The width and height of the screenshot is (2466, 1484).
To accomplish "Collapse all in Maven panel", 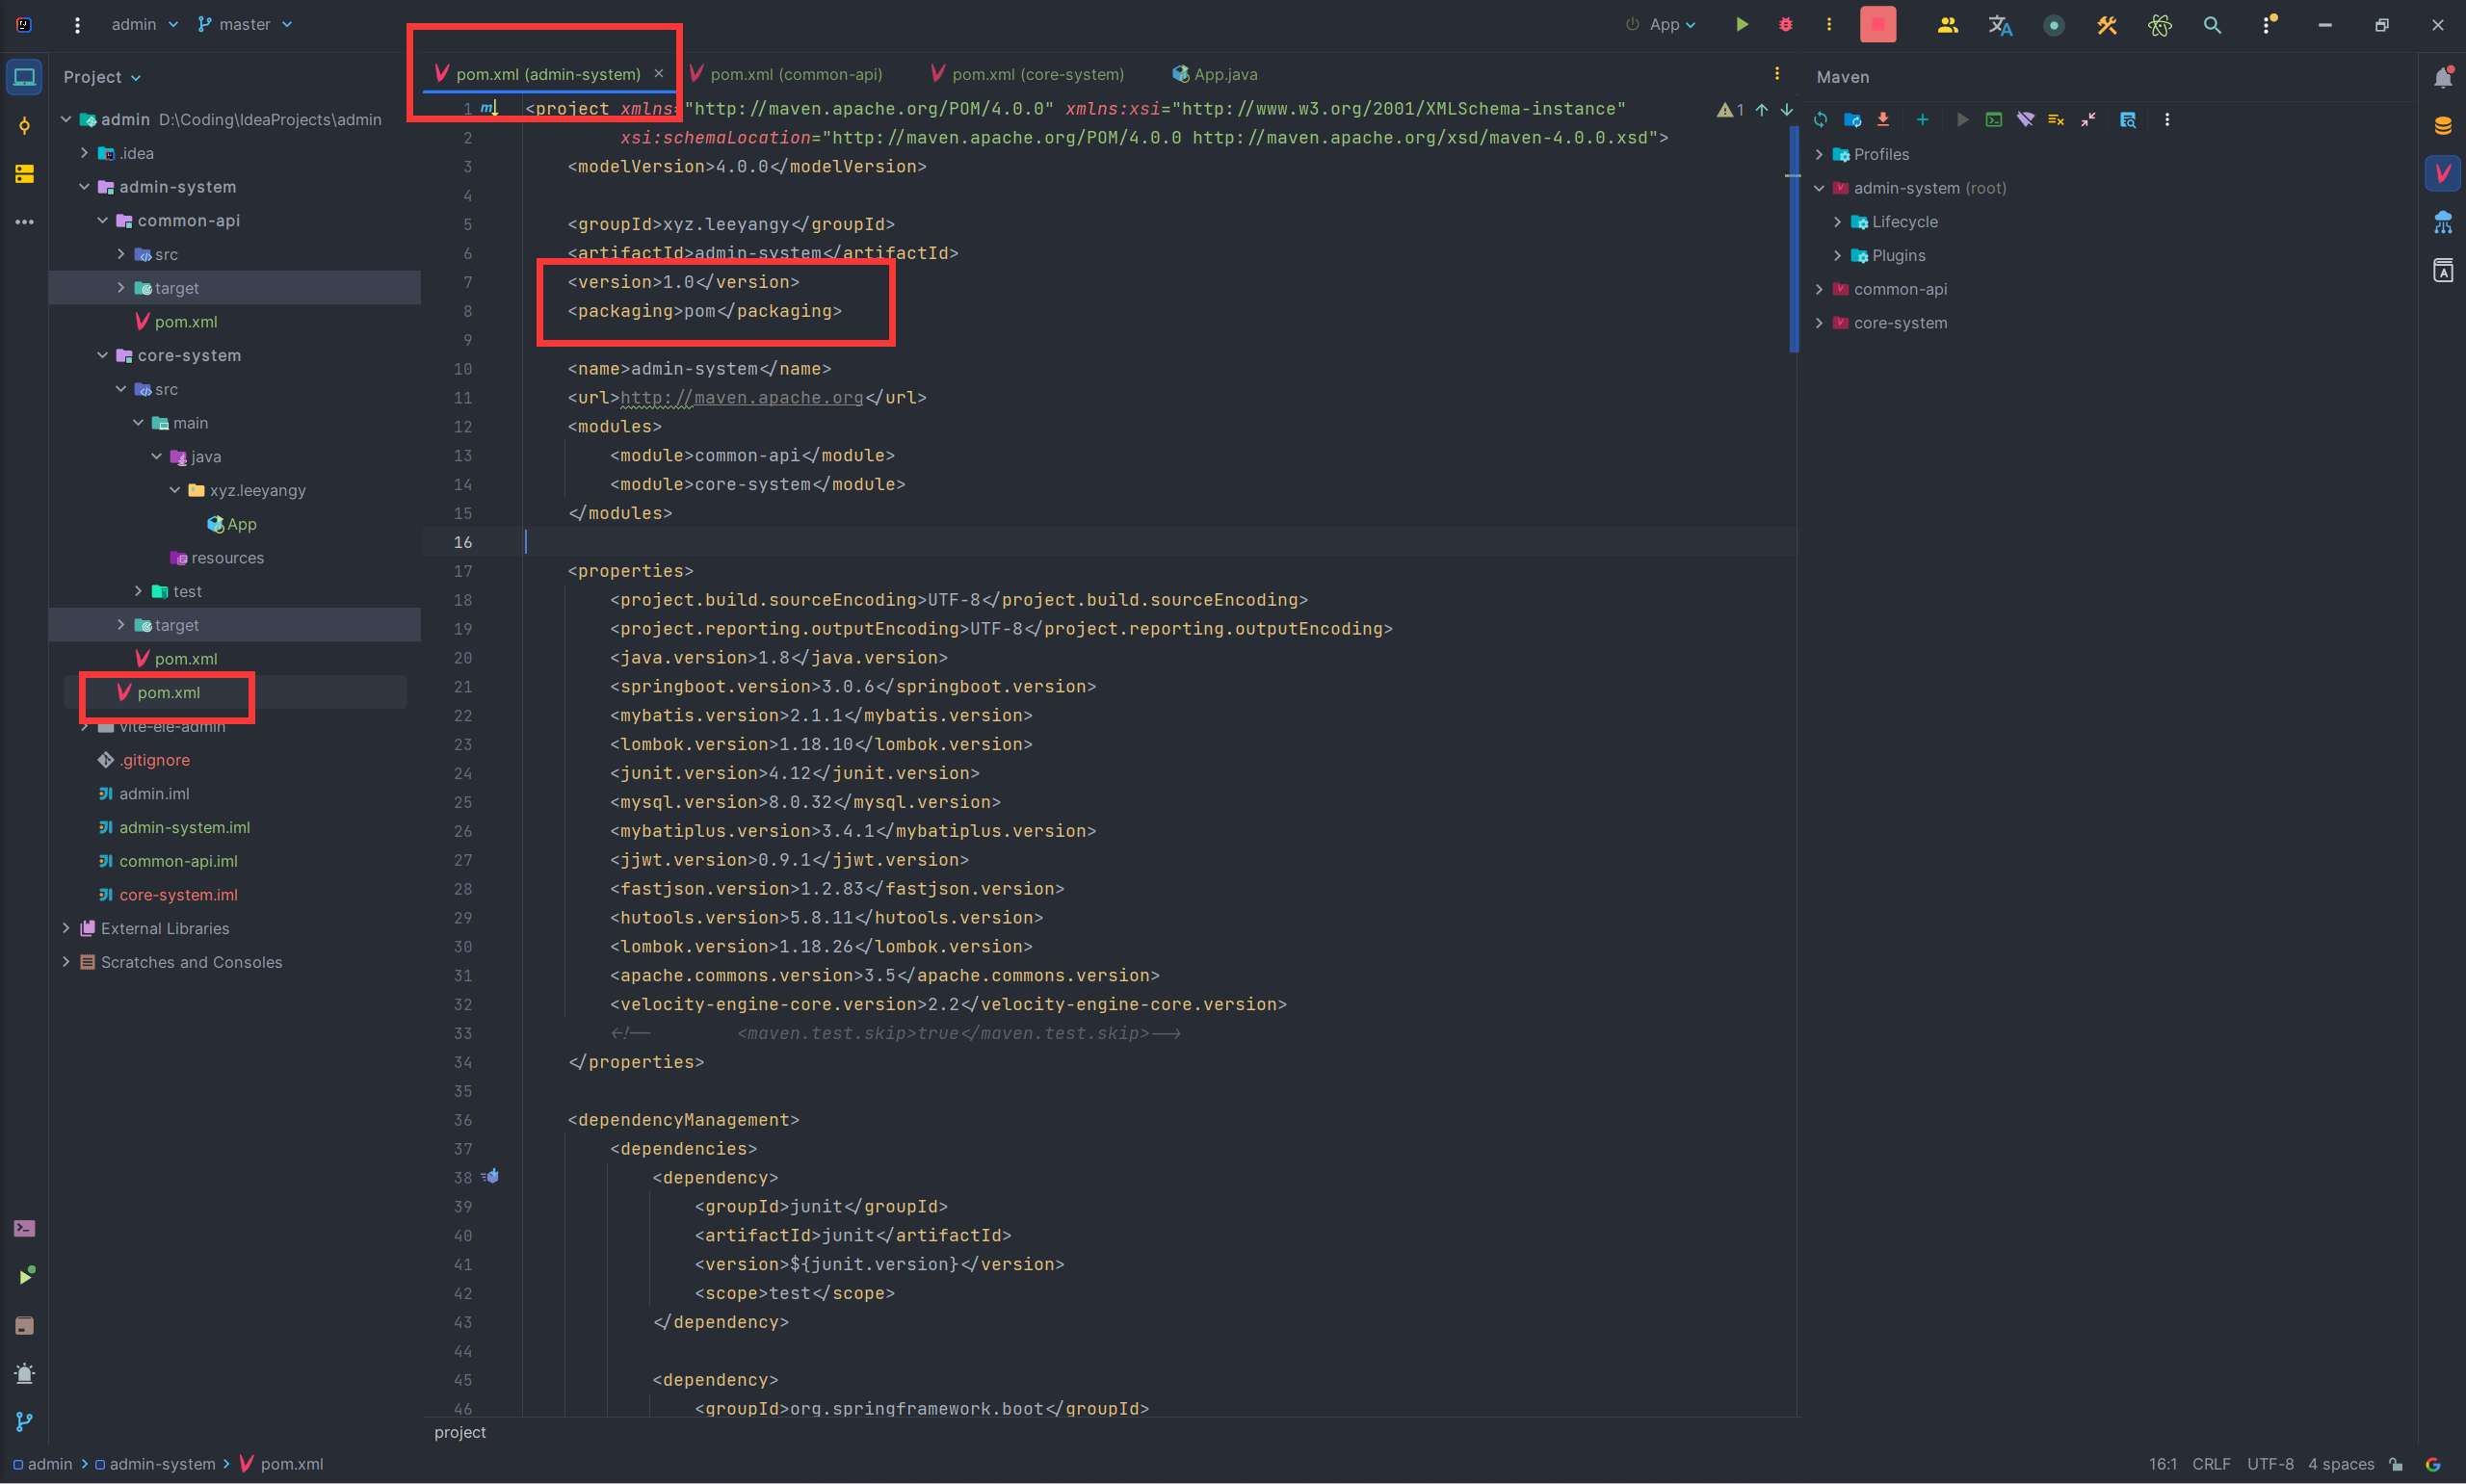I will click(2088, 120).
